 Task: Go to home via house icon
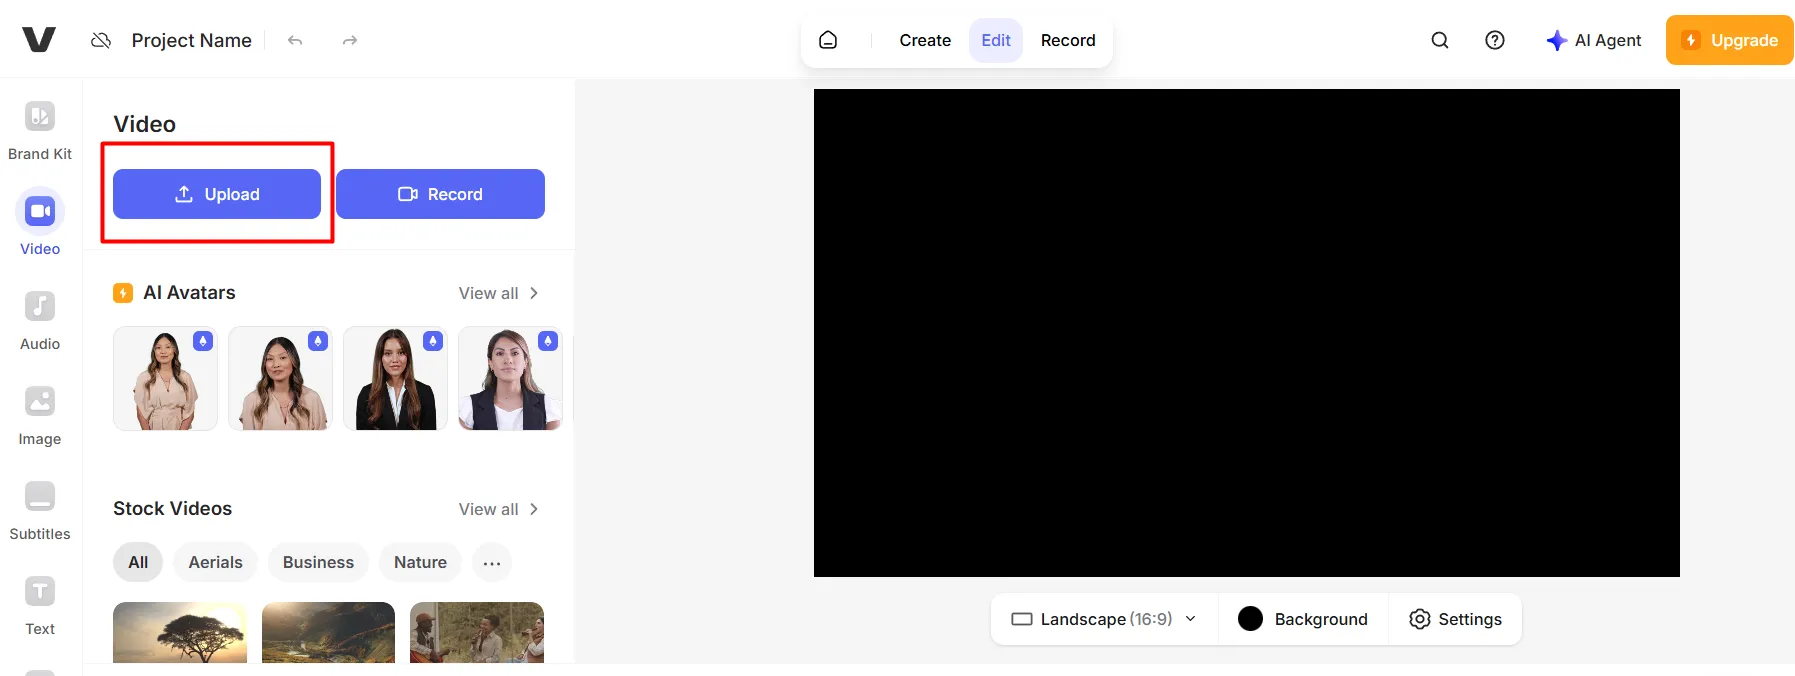click(828, 40)
